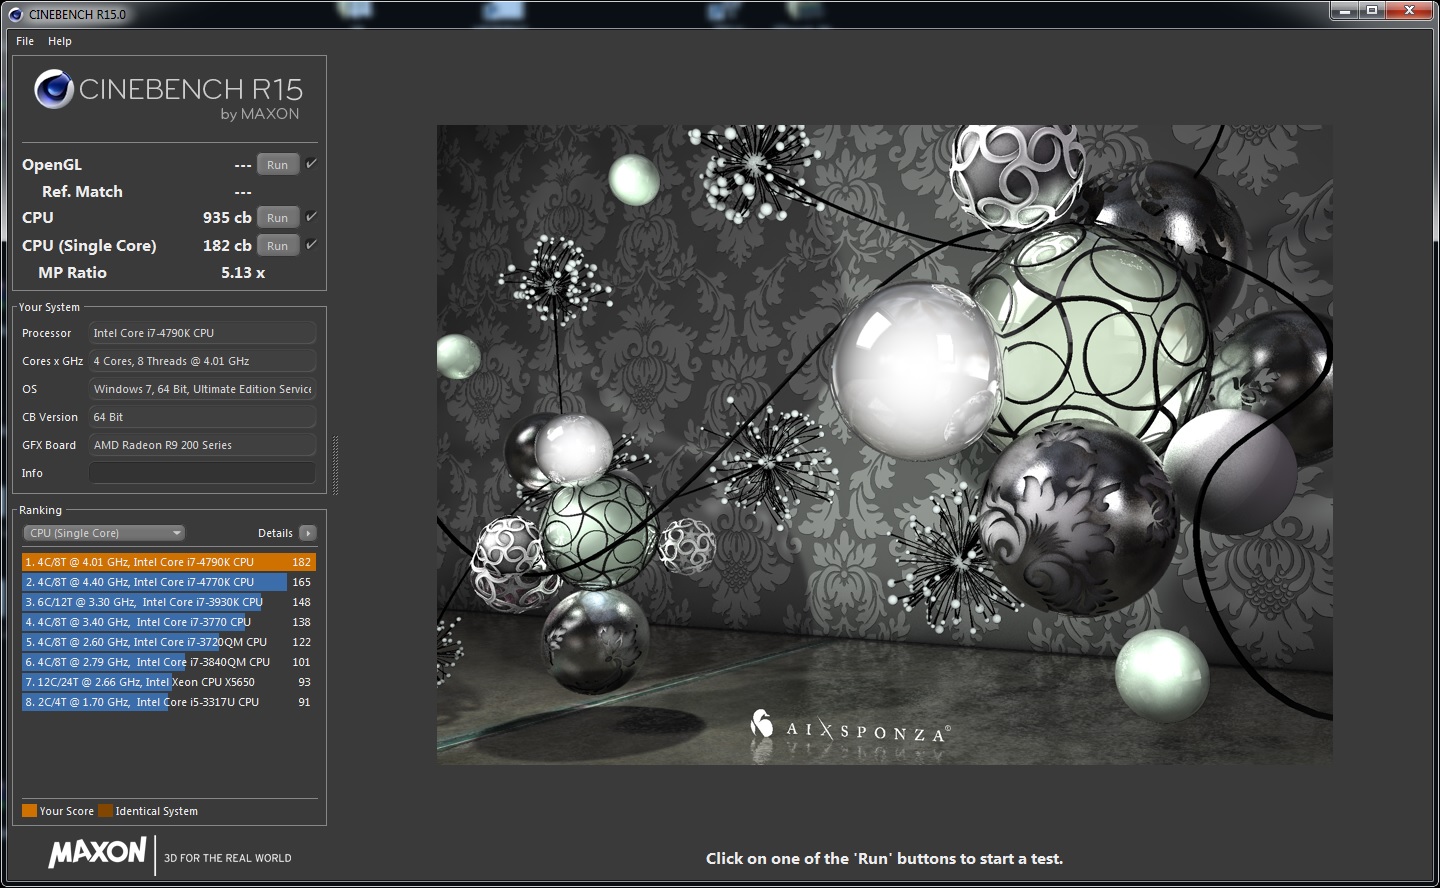The width and height of the screenshot is (1440, 888).
Task: Click the Info input field
Action: click(203, 473)
